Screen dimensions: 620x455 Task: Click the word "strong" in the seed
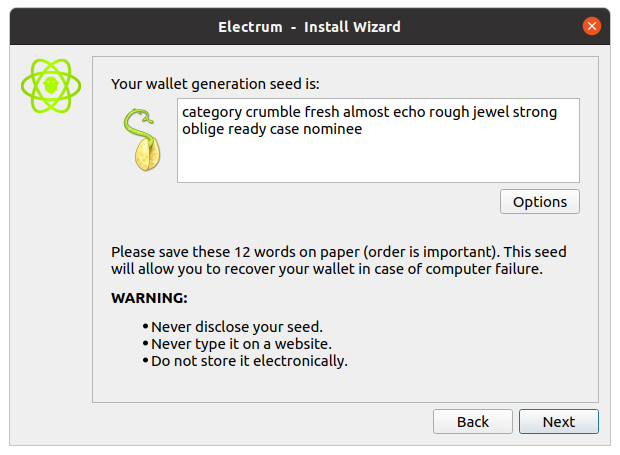pos(534,113)
